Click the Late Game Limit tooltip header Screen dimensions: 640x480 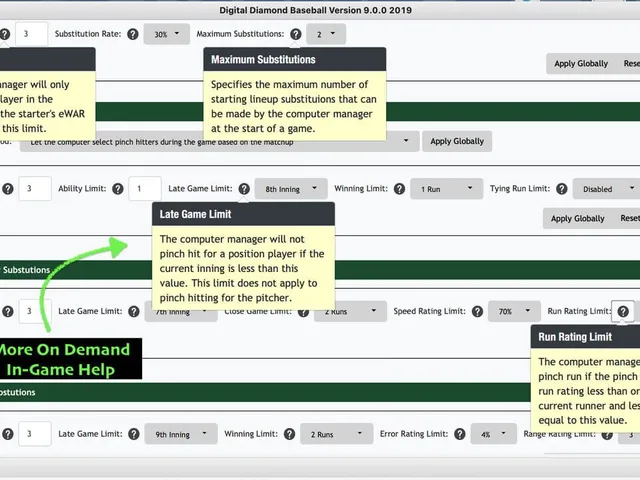click(243, 214)
